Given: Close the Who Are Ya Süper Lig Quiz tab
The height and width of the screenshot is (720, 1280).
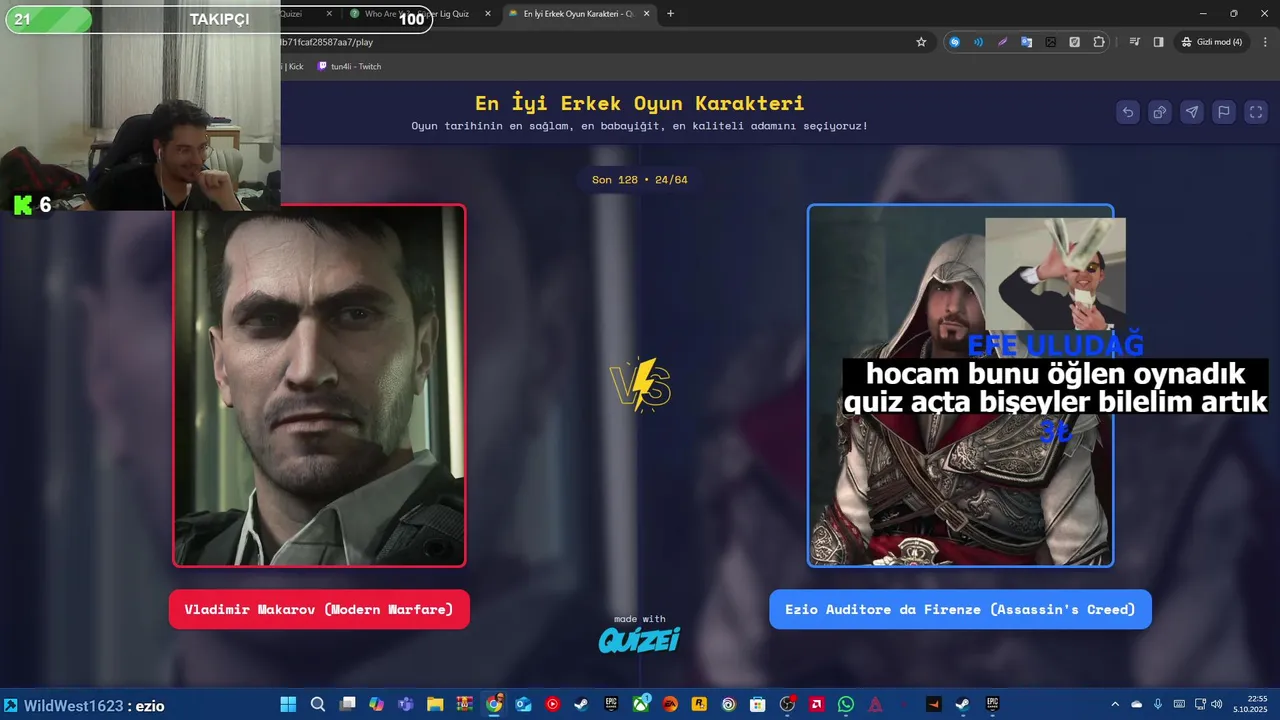Looking at the screenshot, I should tap(488, 14).
